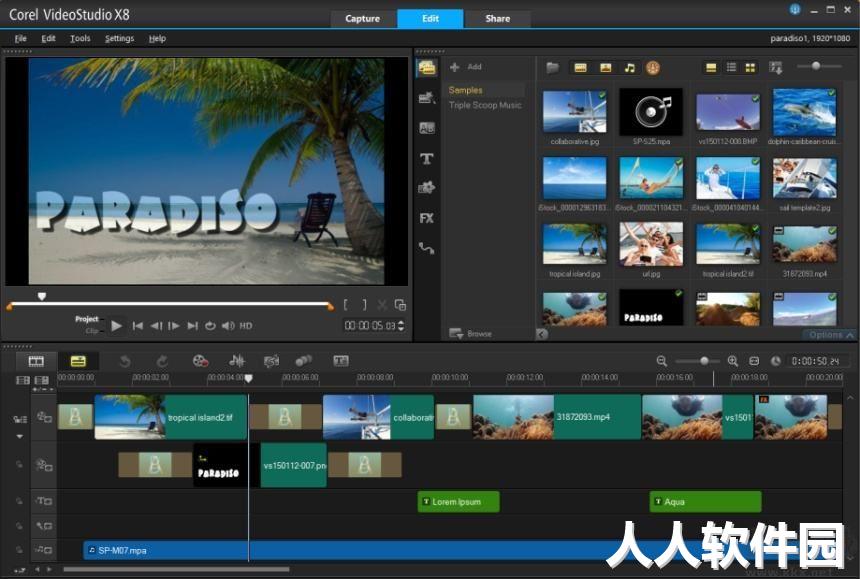This screenshot has height=579, width=860.
Task: Play the project preview
Action: tap(116, 326)
